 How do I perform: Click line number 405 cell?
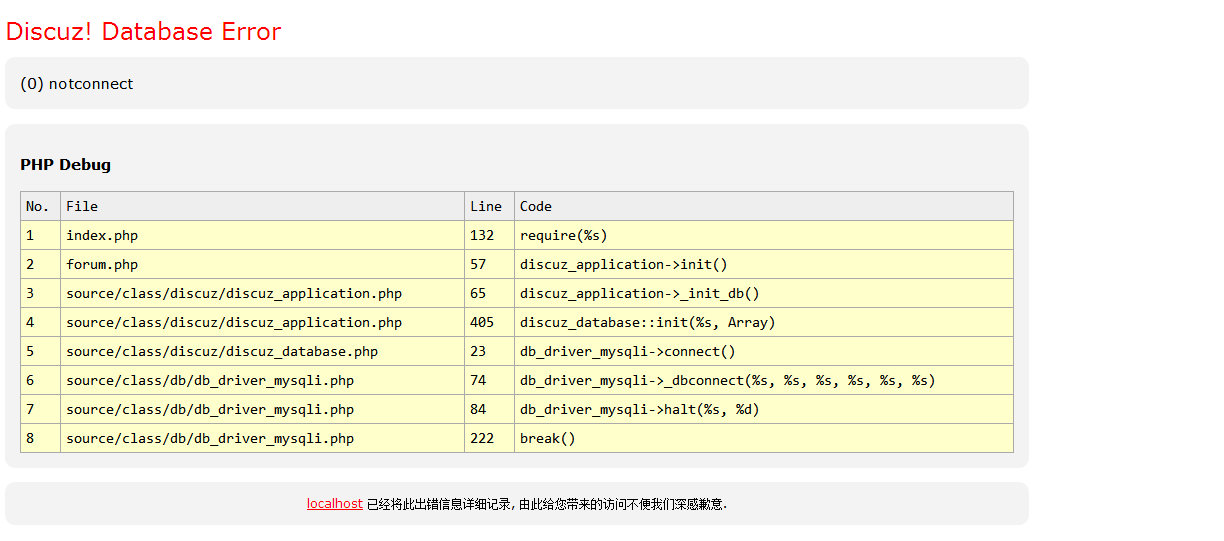click(489, 322)
